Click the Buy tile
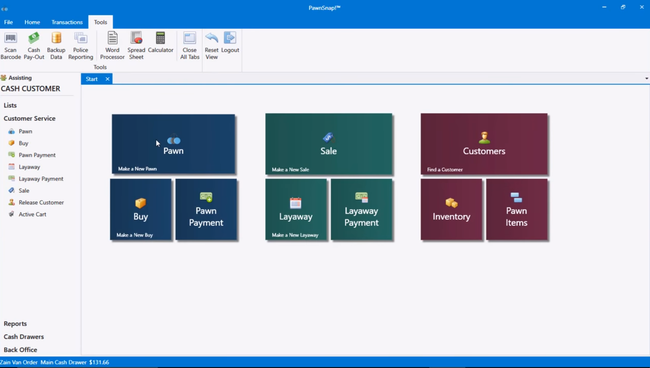The width and height of the screenshot is (650, 368). (141, 209)
